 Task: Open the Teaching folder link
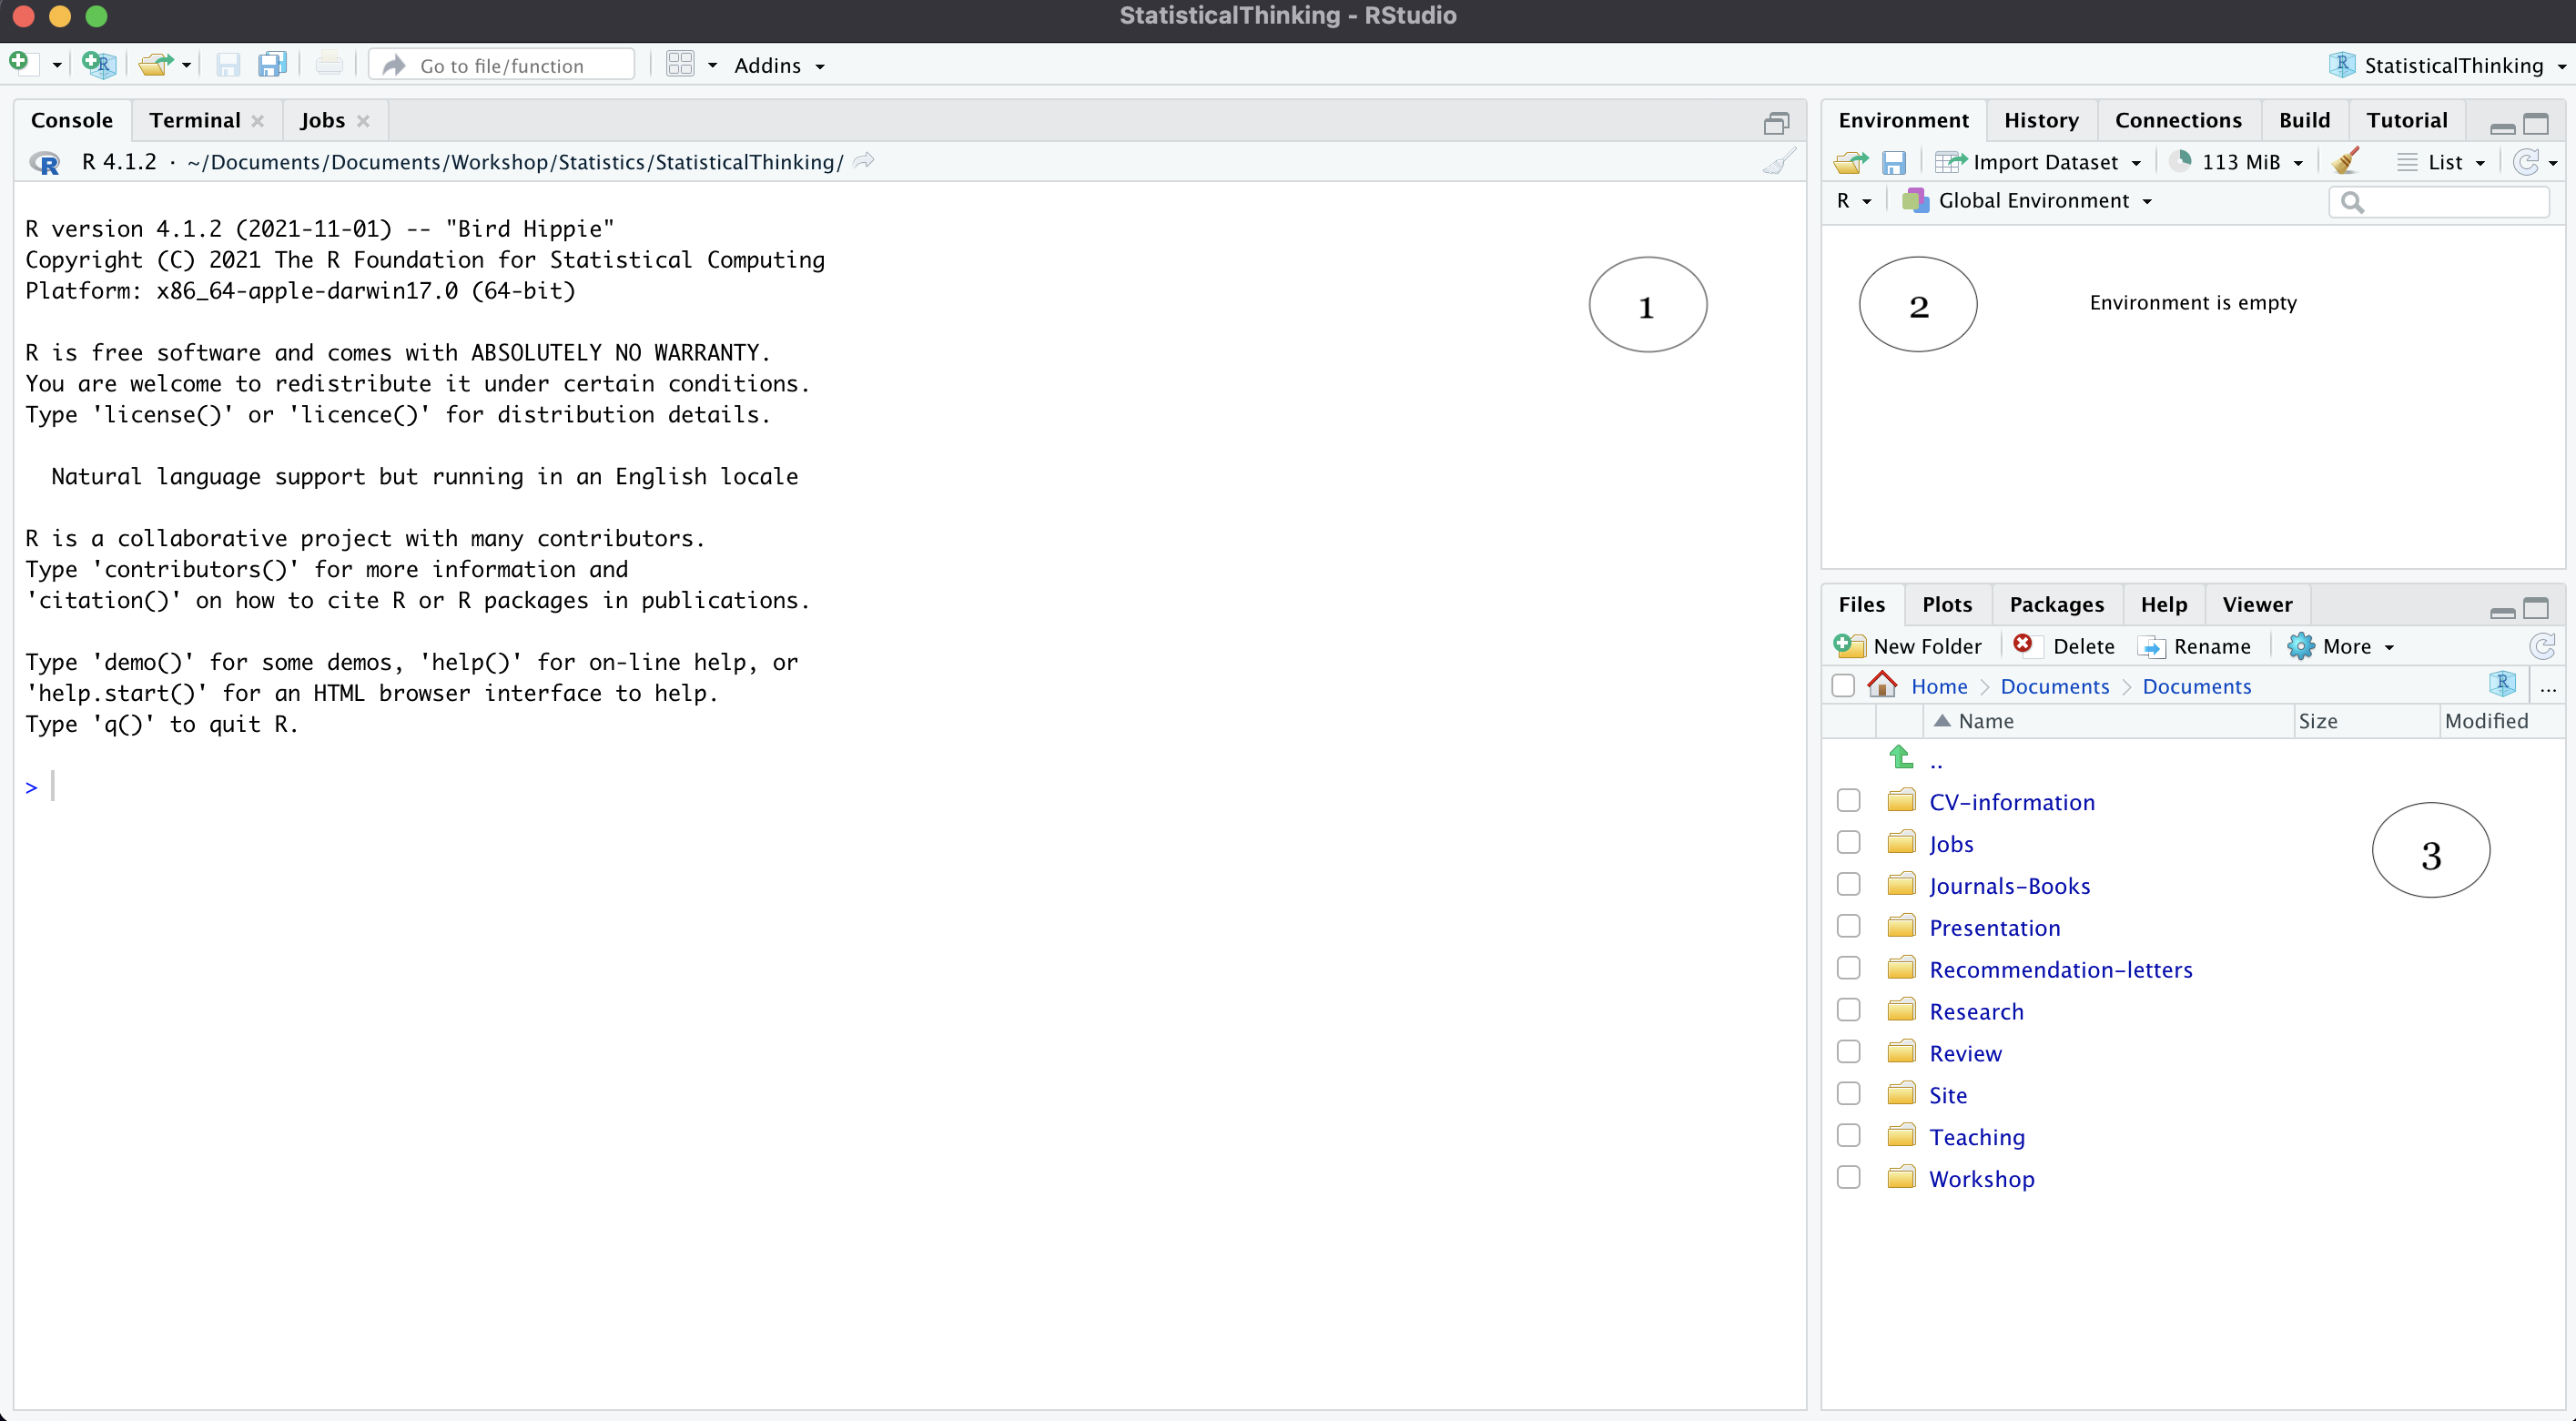point(1976,1137)
